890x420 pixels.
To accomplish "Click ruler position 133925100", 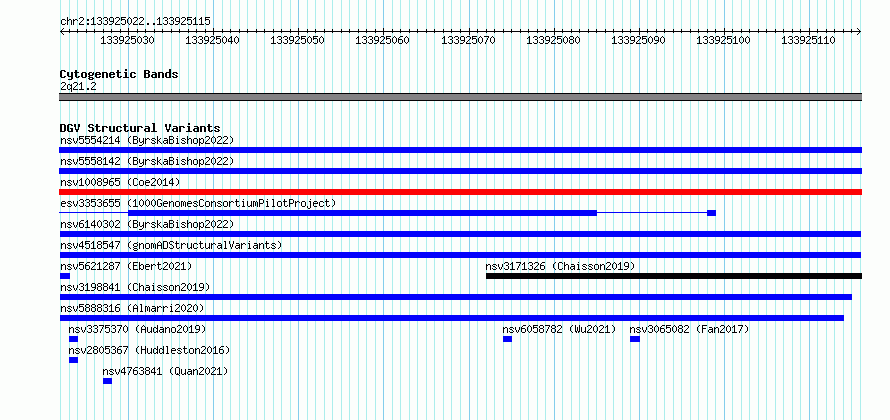I will pos(723,40).
